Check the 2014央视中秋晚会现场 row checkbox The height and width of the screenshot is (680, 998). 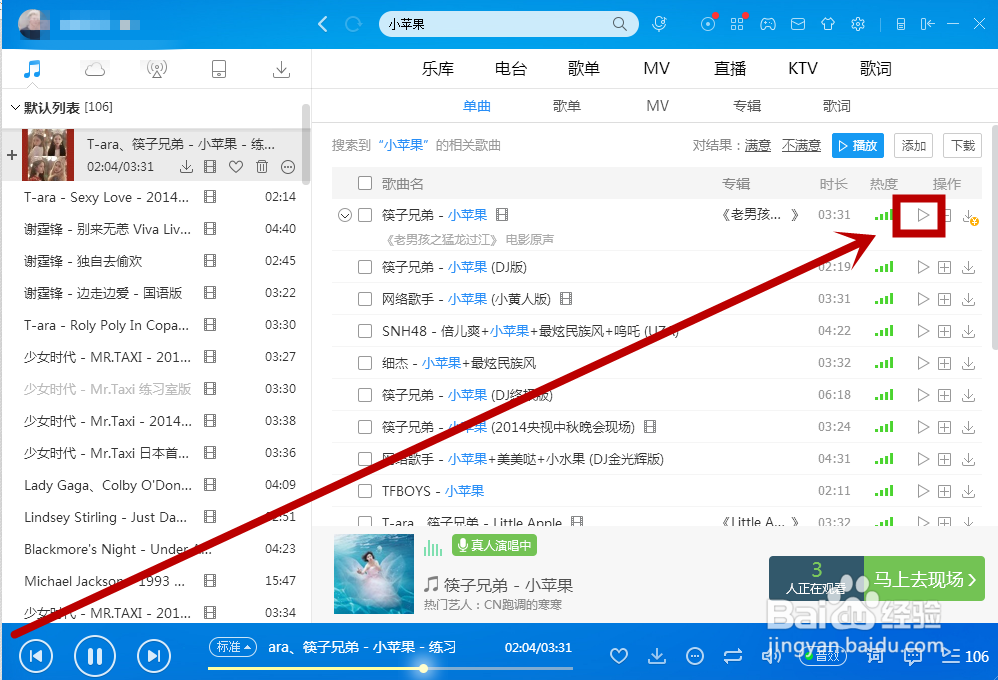[x=365, y=427]
